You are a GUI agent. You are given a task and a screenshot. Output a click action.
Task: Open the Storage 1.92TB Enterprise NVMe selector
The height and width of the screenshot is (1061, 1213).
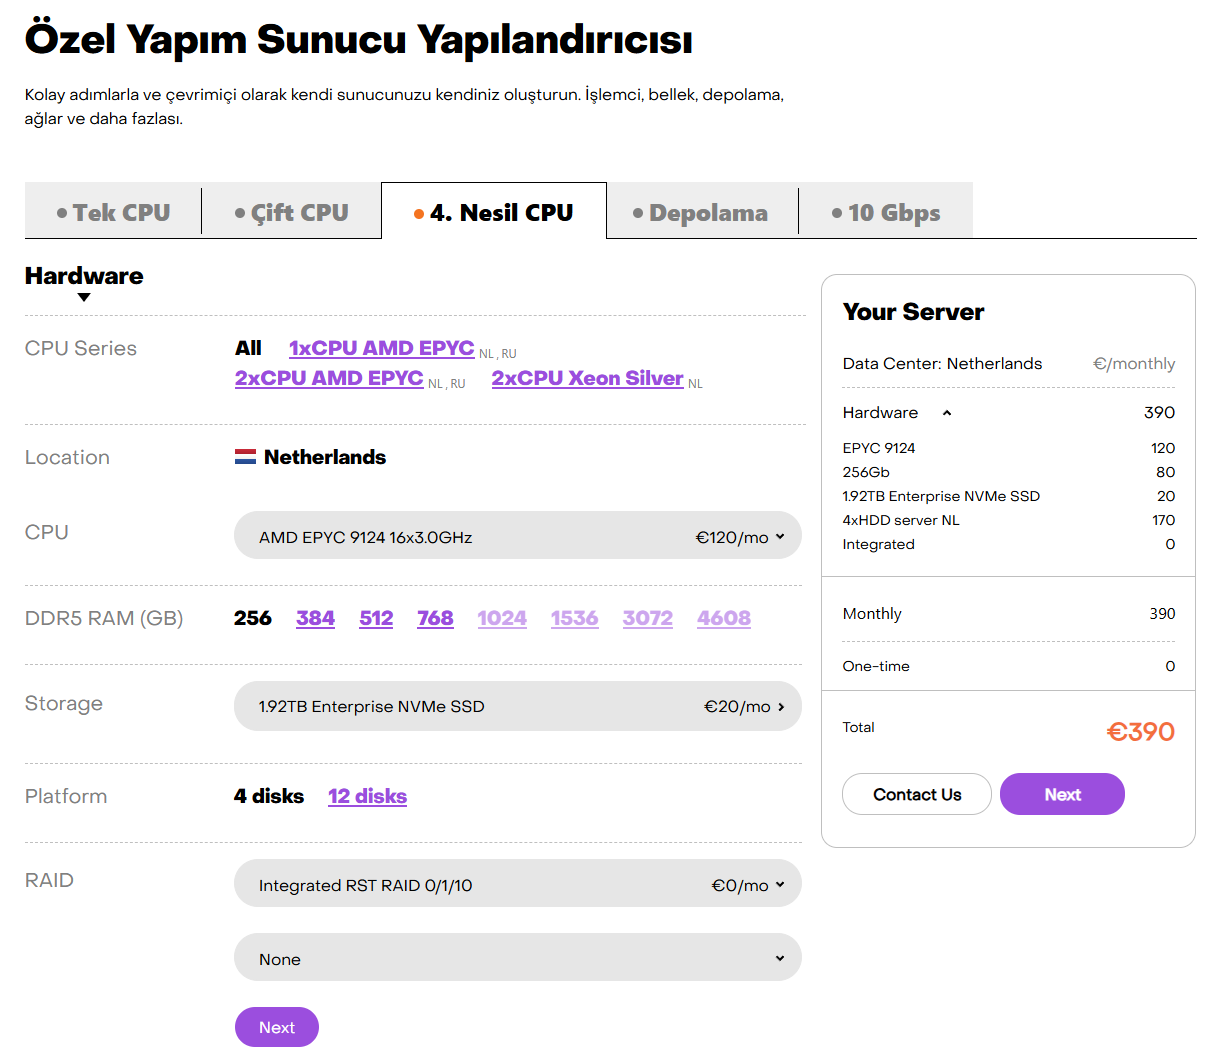click(x=517, y=706)
